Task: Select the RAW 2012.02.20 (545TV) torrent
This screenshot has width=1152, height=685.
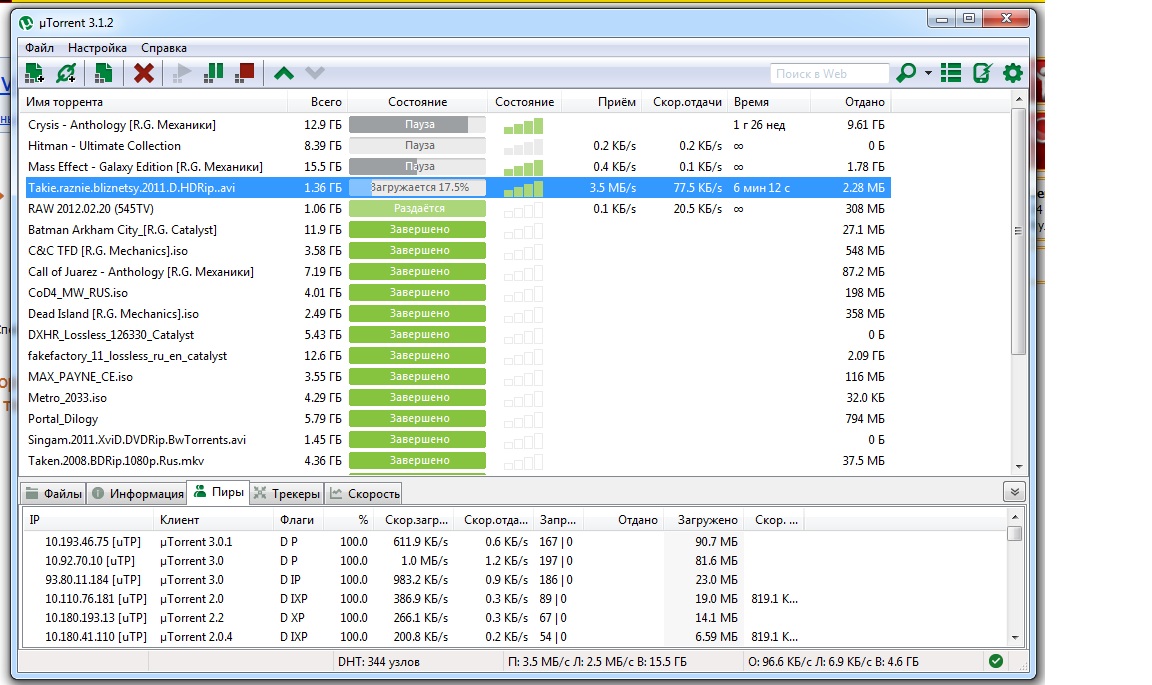Action: pyautogui.click(x=458, y=209)
